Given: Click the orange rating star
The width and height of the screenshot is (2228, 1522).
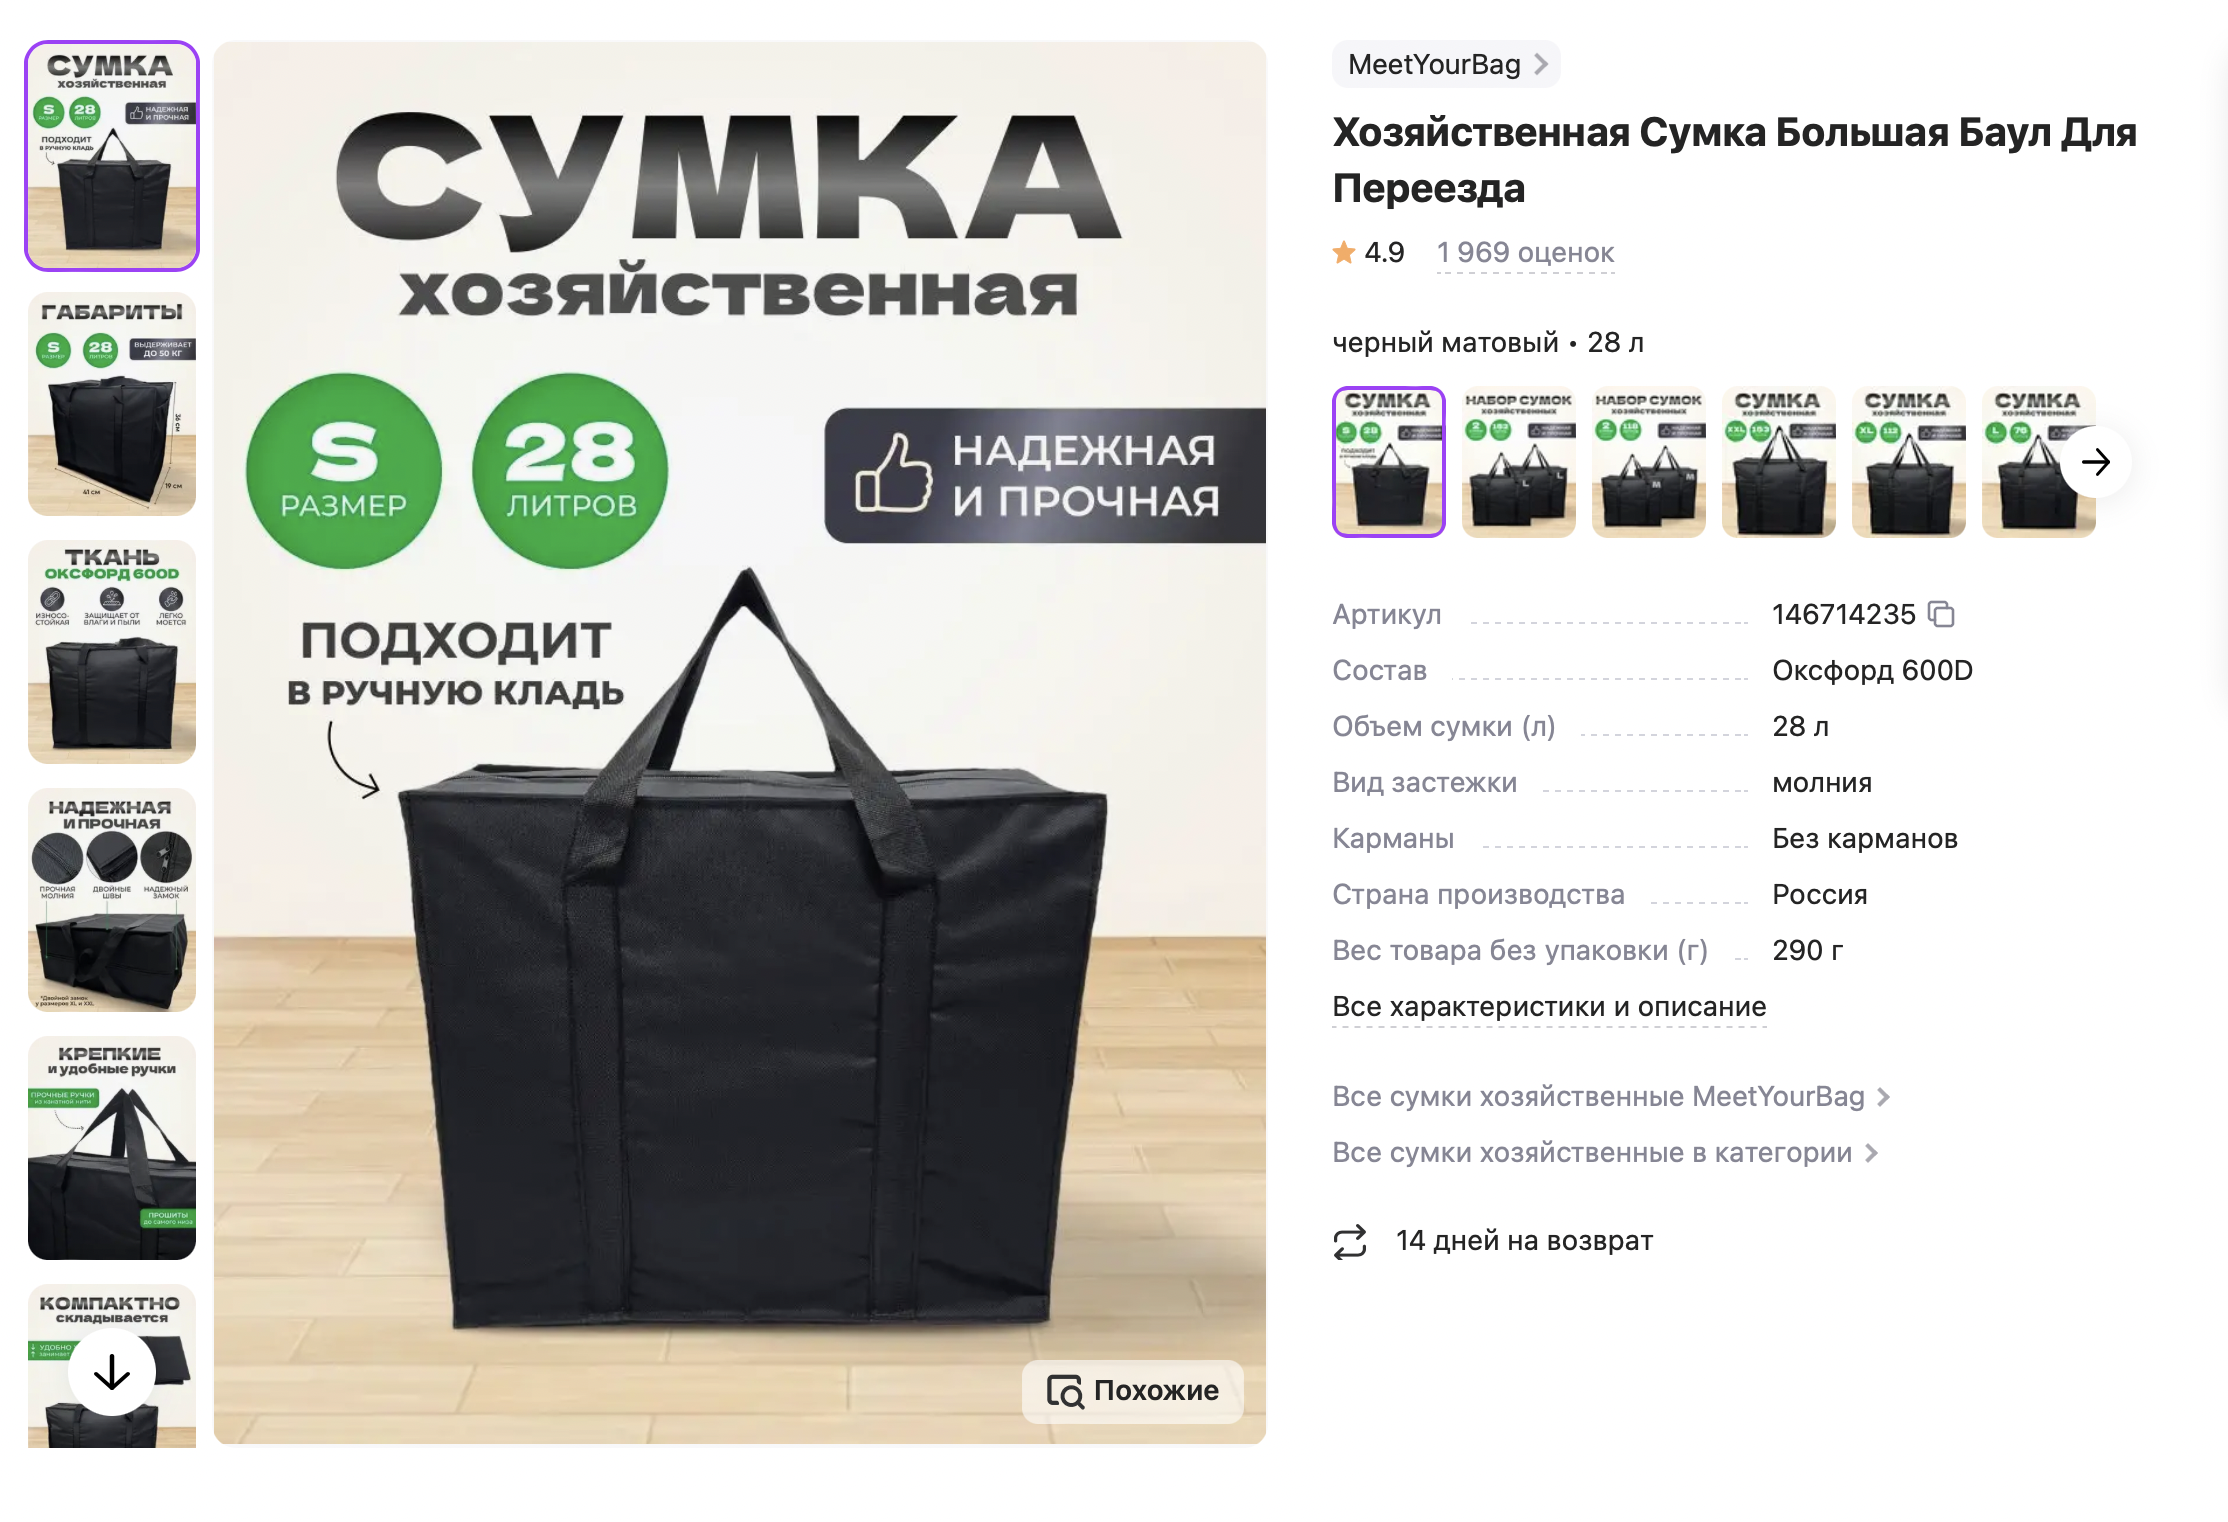Looking at the screenshot, I should click(1344, 253).
